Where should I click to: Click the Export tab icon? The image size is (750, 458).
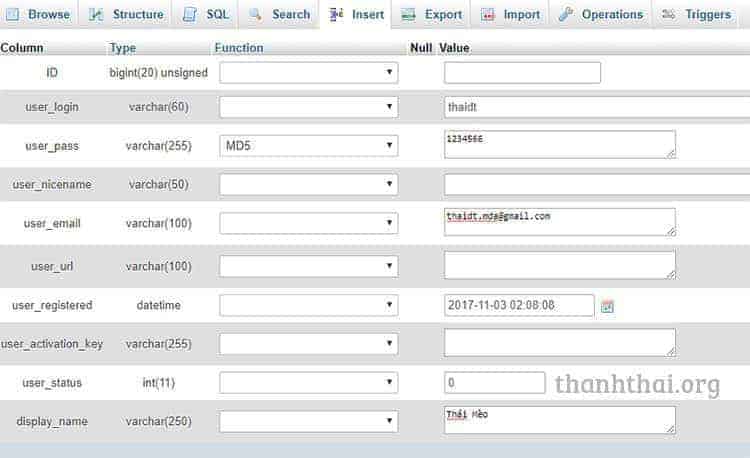(408, 14)
